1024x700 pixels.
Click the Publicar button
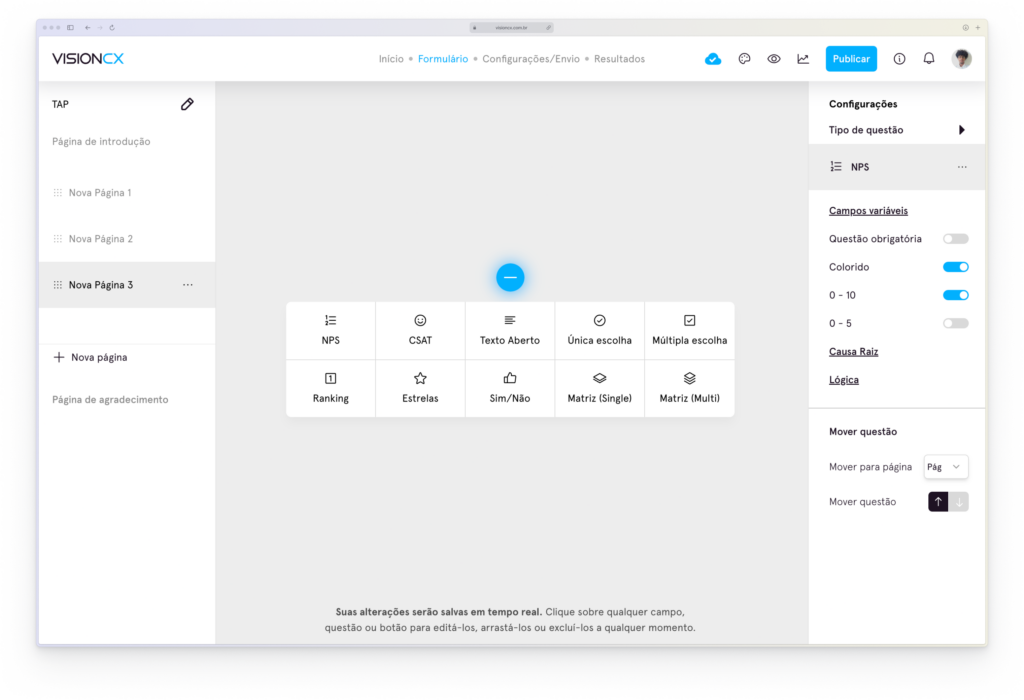851,59
